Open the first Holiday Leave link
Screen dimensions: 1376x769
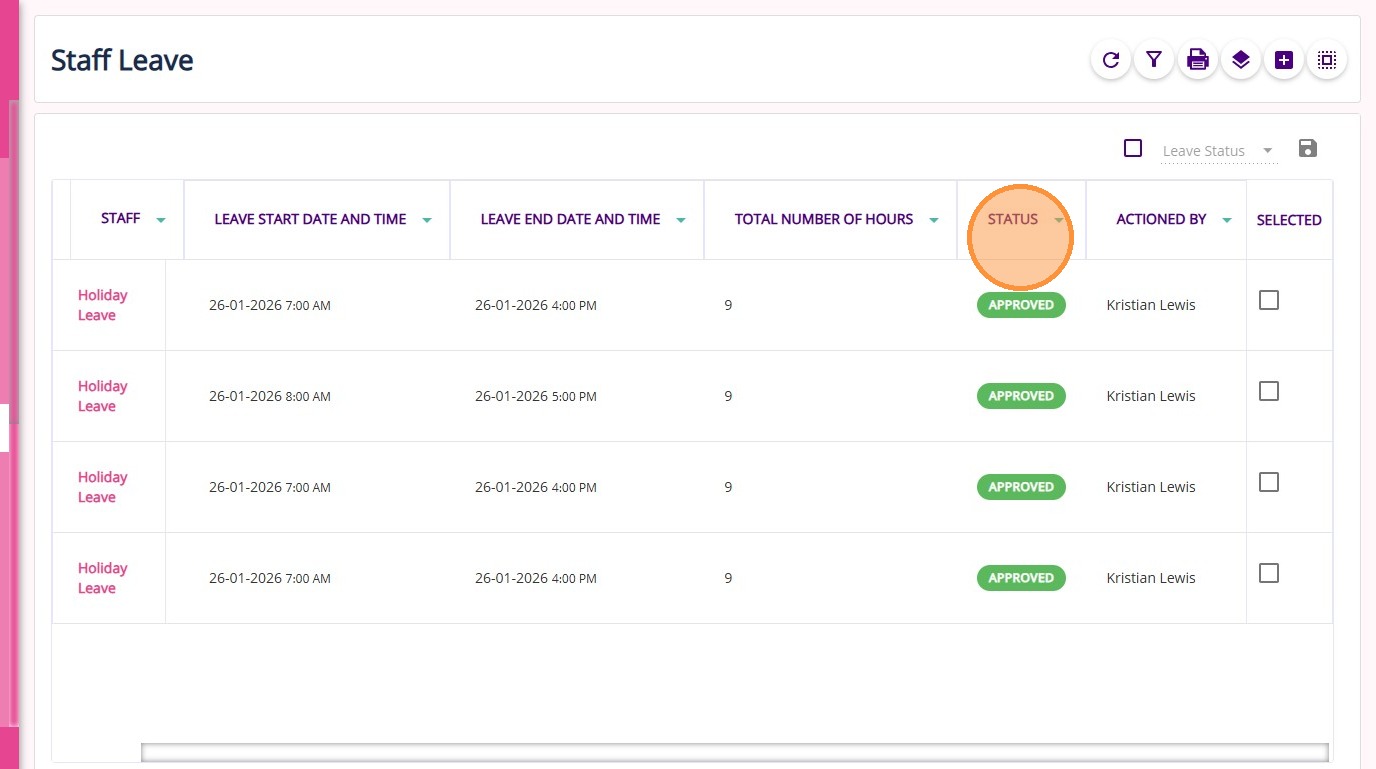coord(102,305)
